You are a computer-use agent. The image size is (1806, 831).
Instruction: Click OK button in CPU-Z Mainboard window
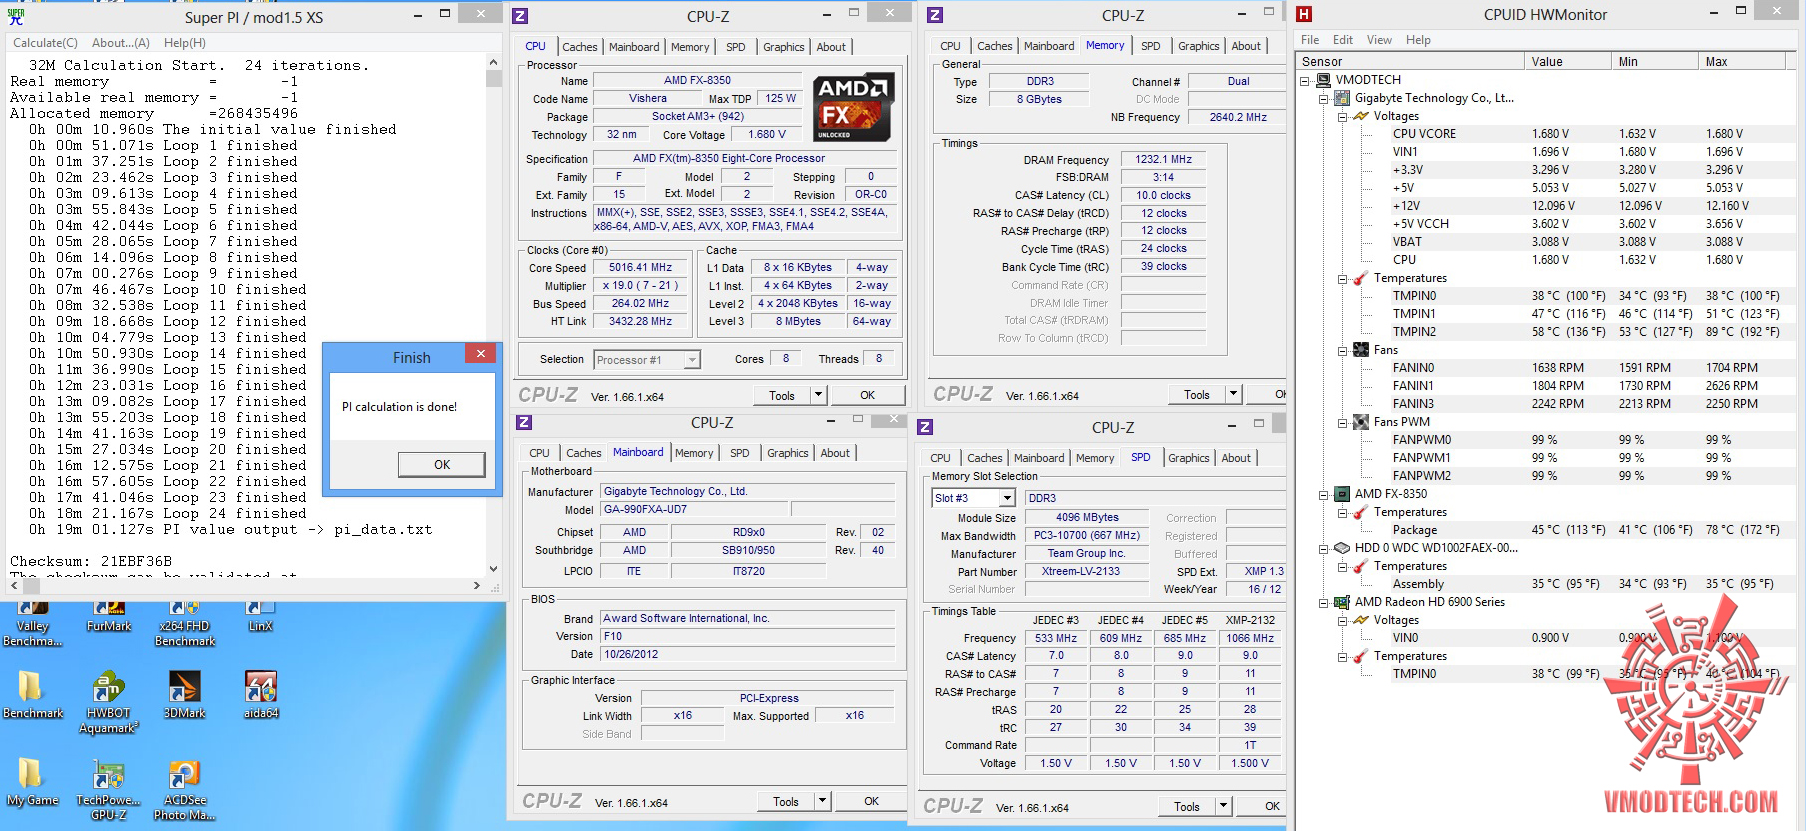pyautogui.click(x=871, y=801)
